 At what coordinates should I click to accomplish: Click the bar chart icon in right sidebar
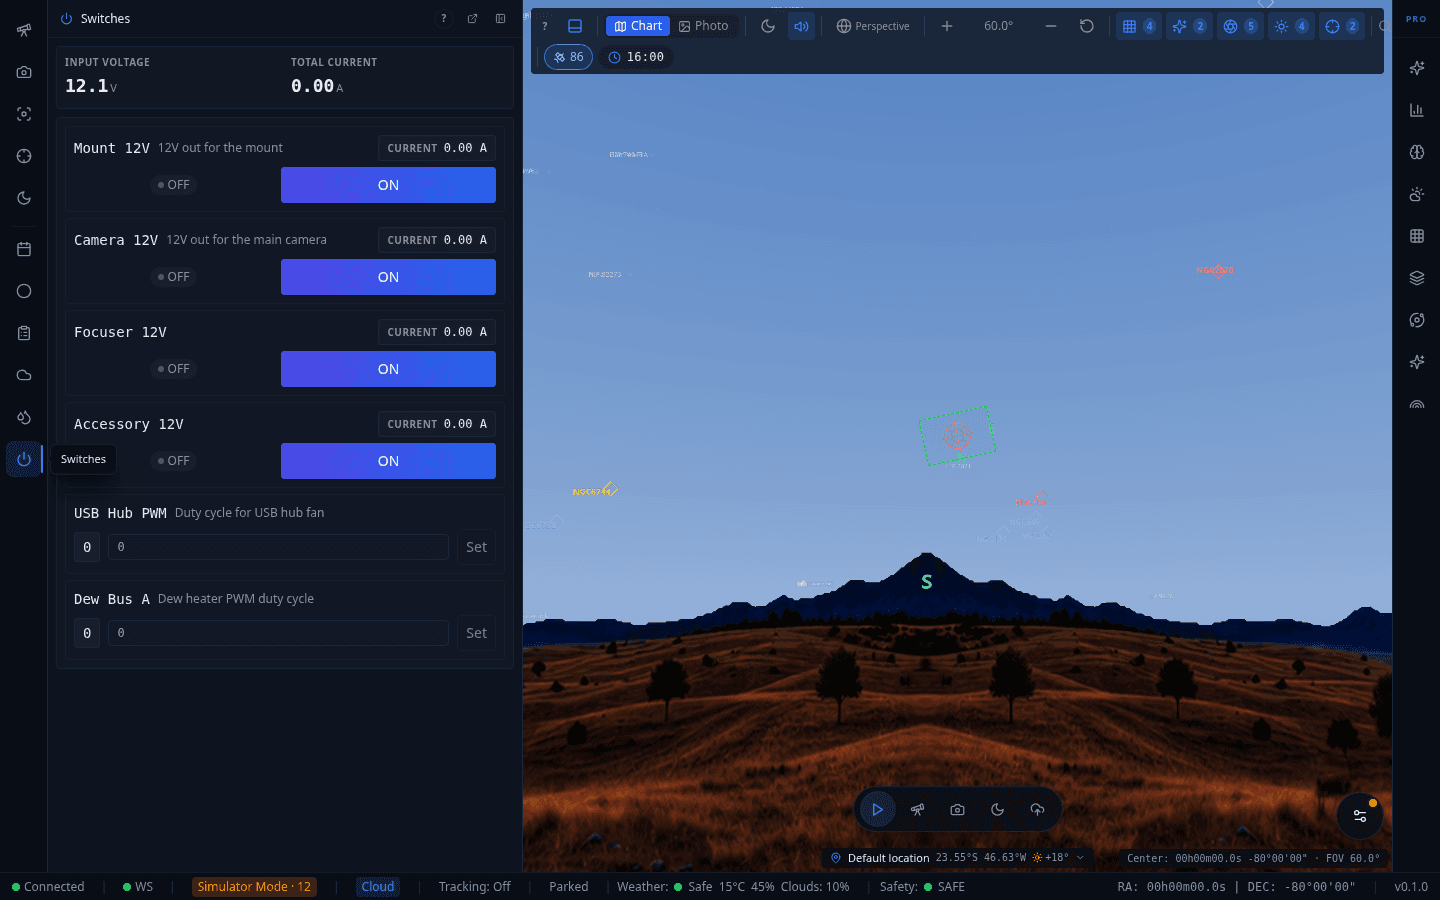pos(1416,110)
